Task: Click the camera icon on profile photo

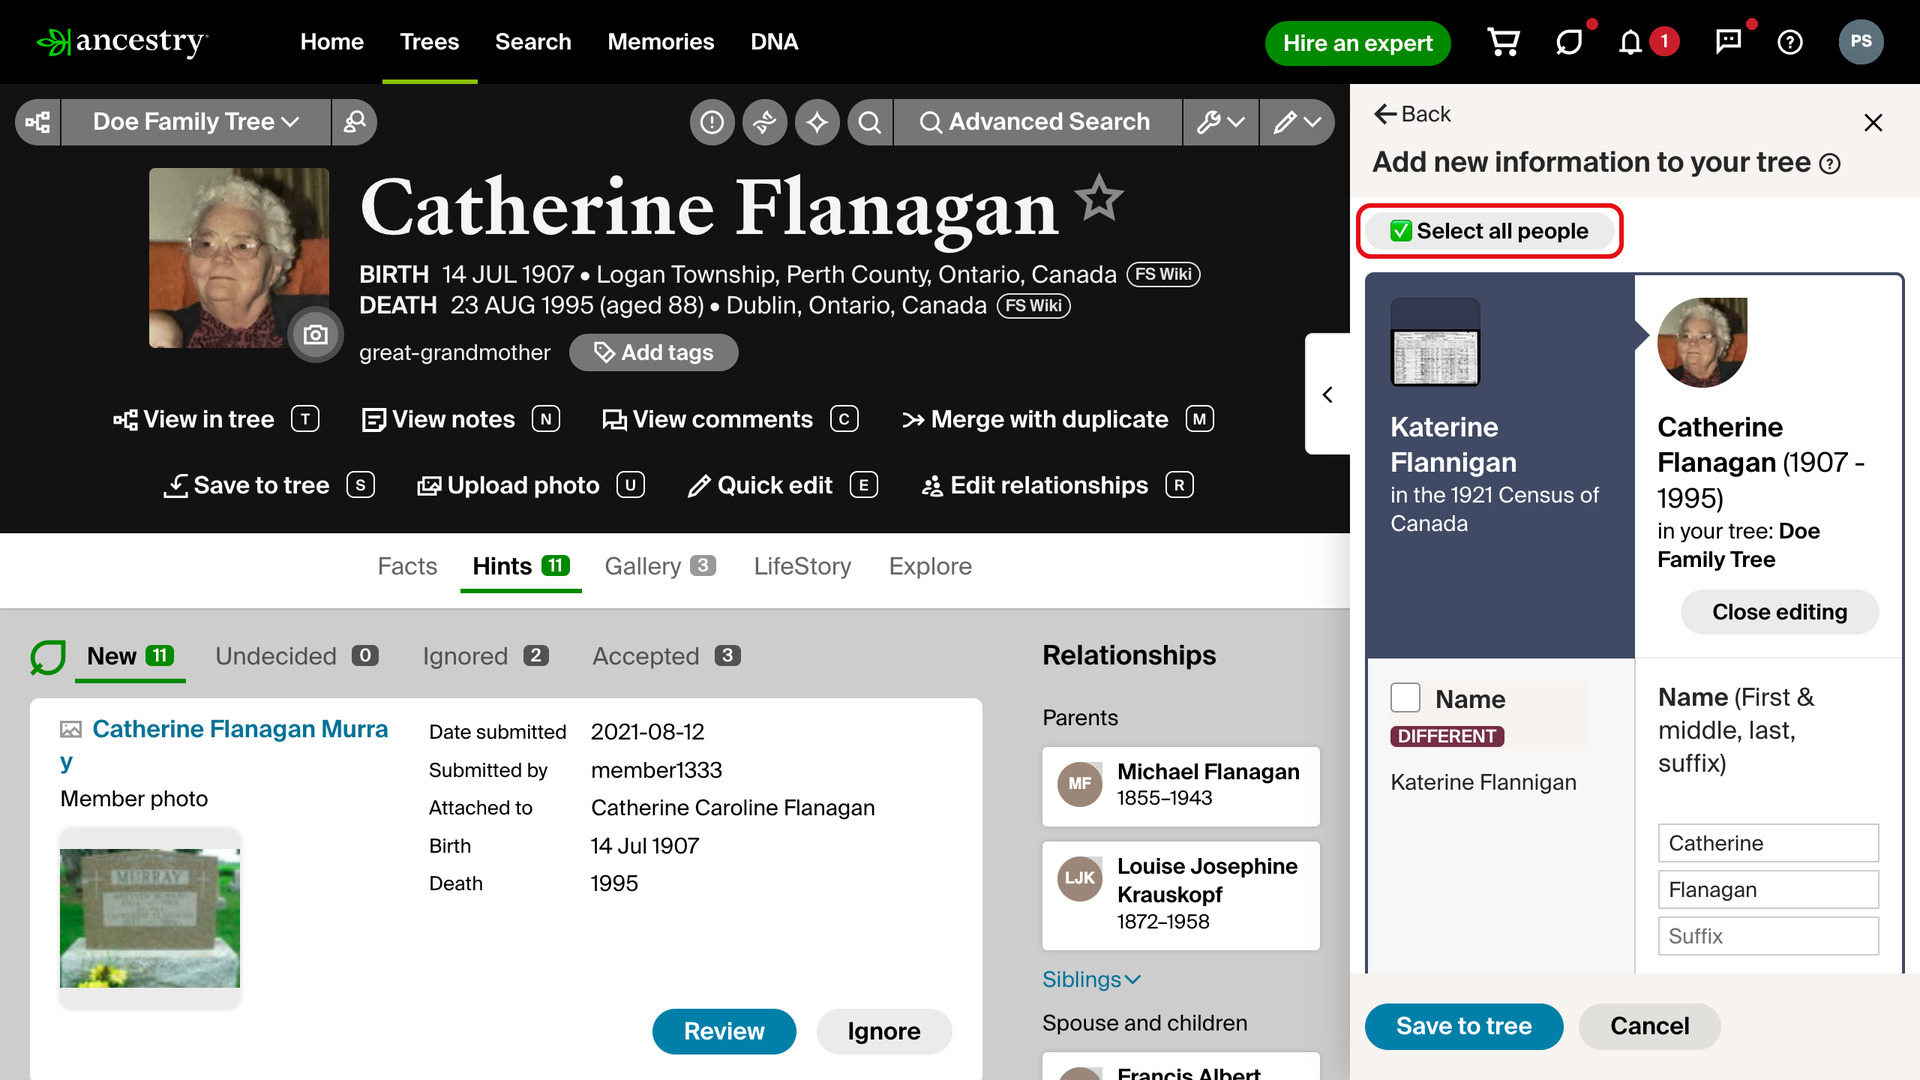Action: pyautogui.click(x=315, y=334)
